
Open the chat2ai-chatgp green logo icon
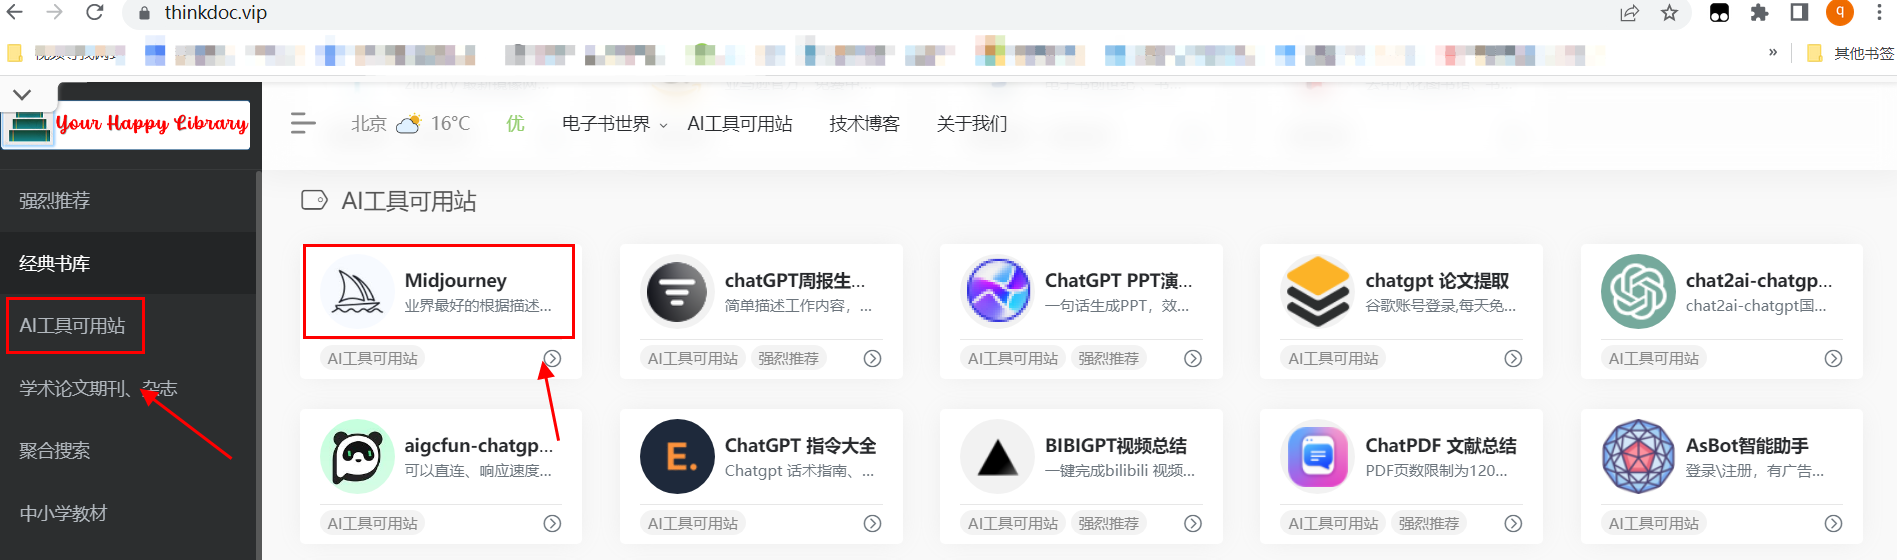pos(1638,292)
